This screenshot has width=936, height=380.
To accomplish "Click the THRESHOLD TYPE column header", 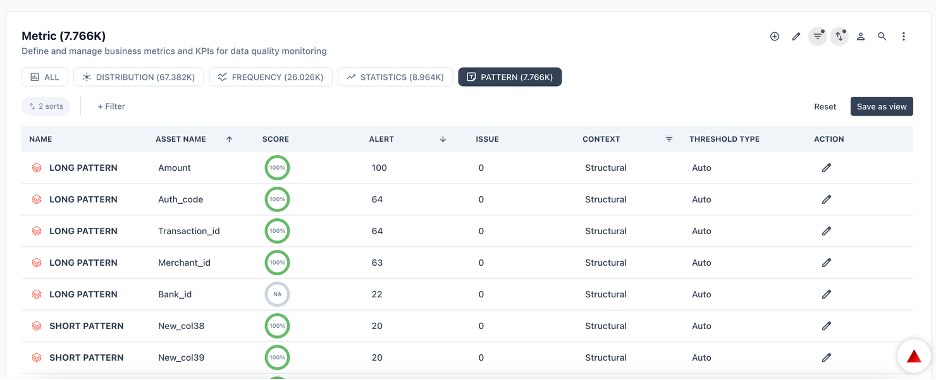I will 724,139.
